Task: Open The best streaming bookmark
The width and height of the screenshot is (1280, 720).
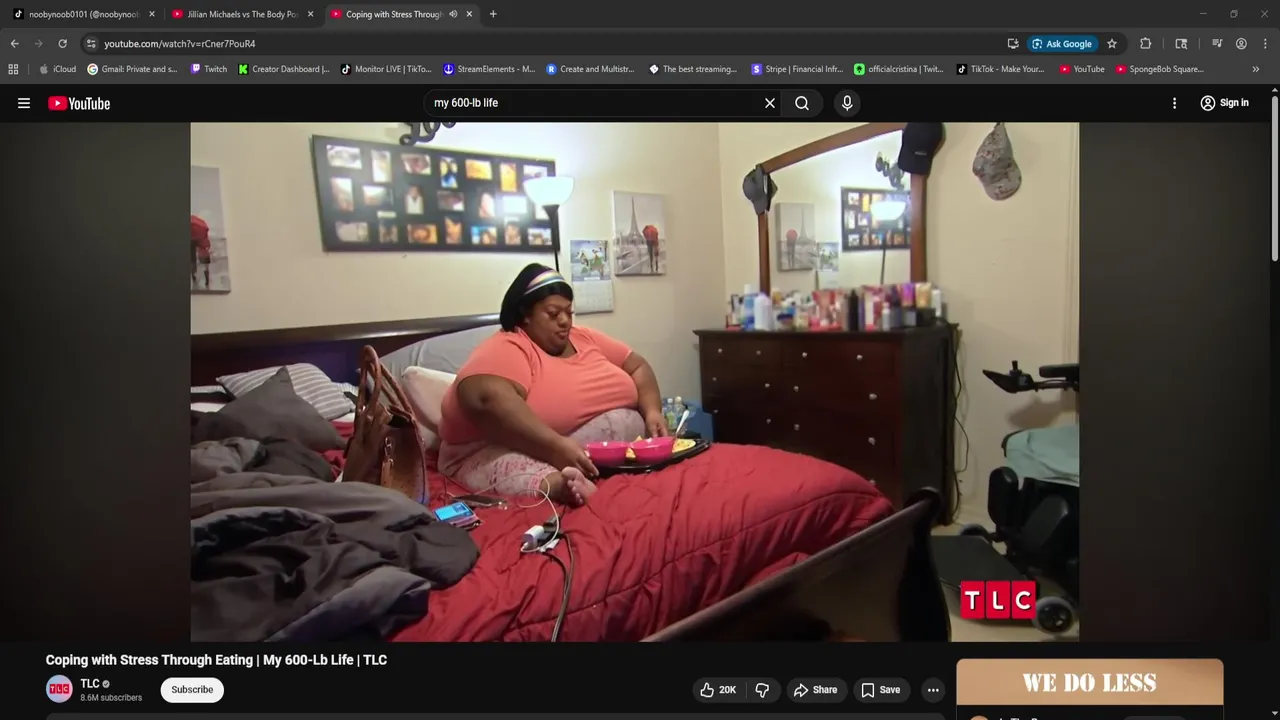Action: (693, 69)
